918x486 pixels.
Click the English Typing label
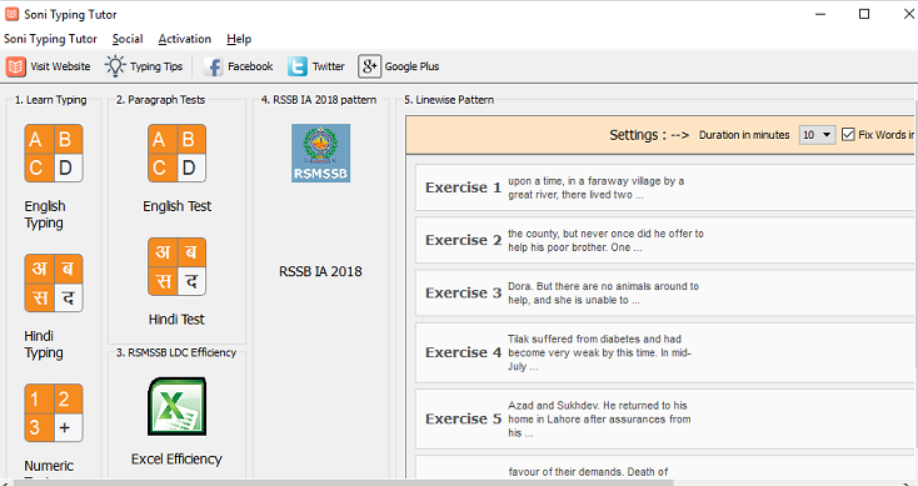[44, 214]
